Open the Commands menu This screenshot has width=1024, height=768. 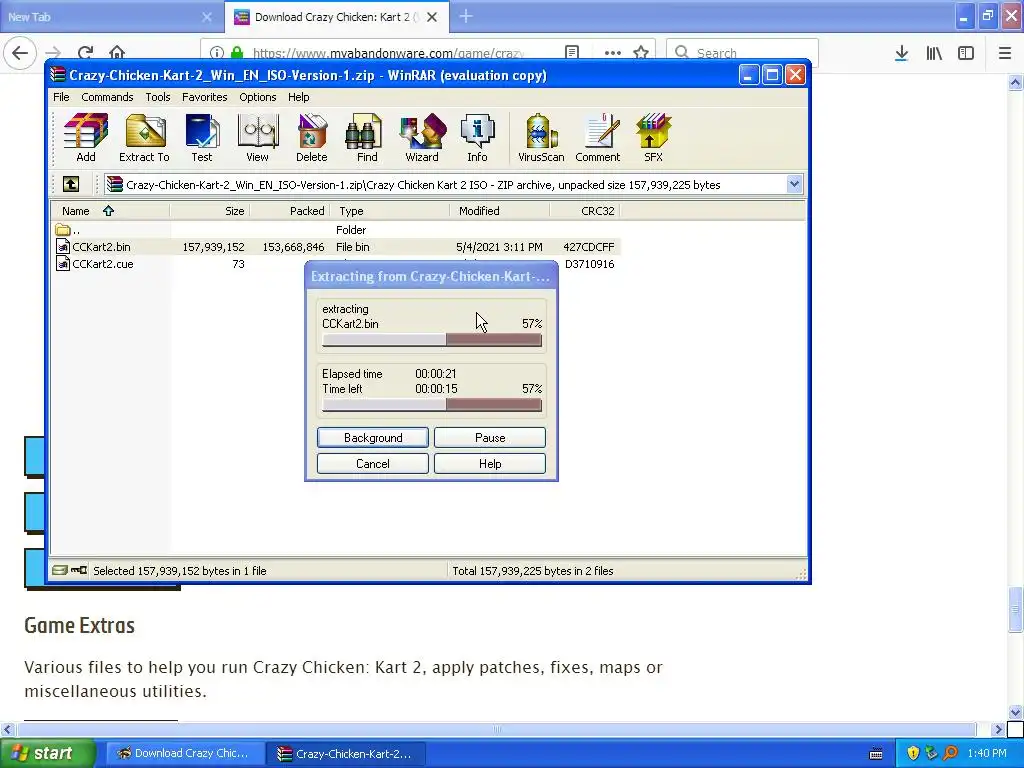click(107, 97)
